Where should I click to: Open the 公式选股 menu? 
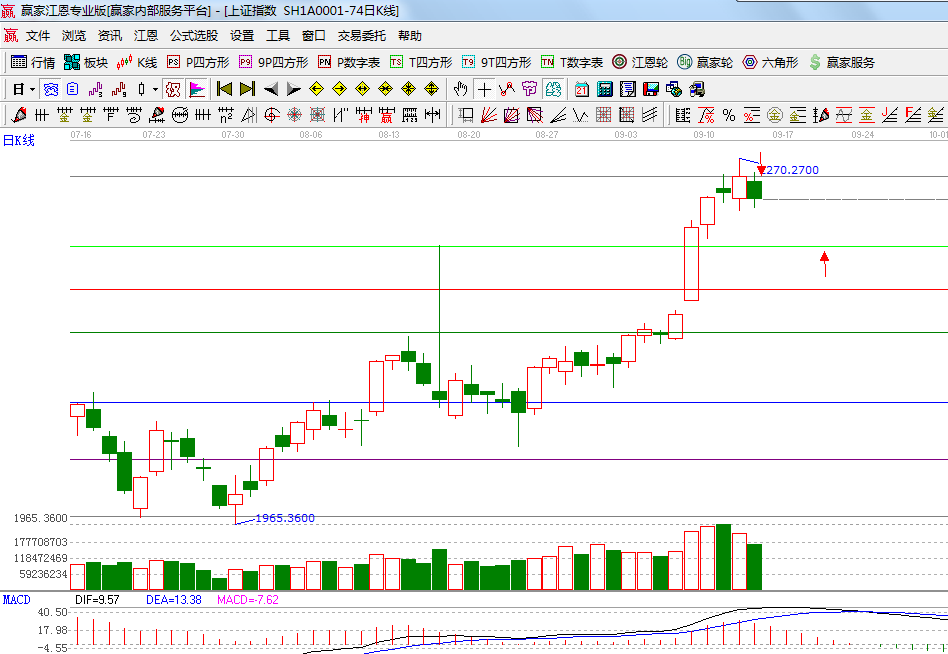pos(193,36)
